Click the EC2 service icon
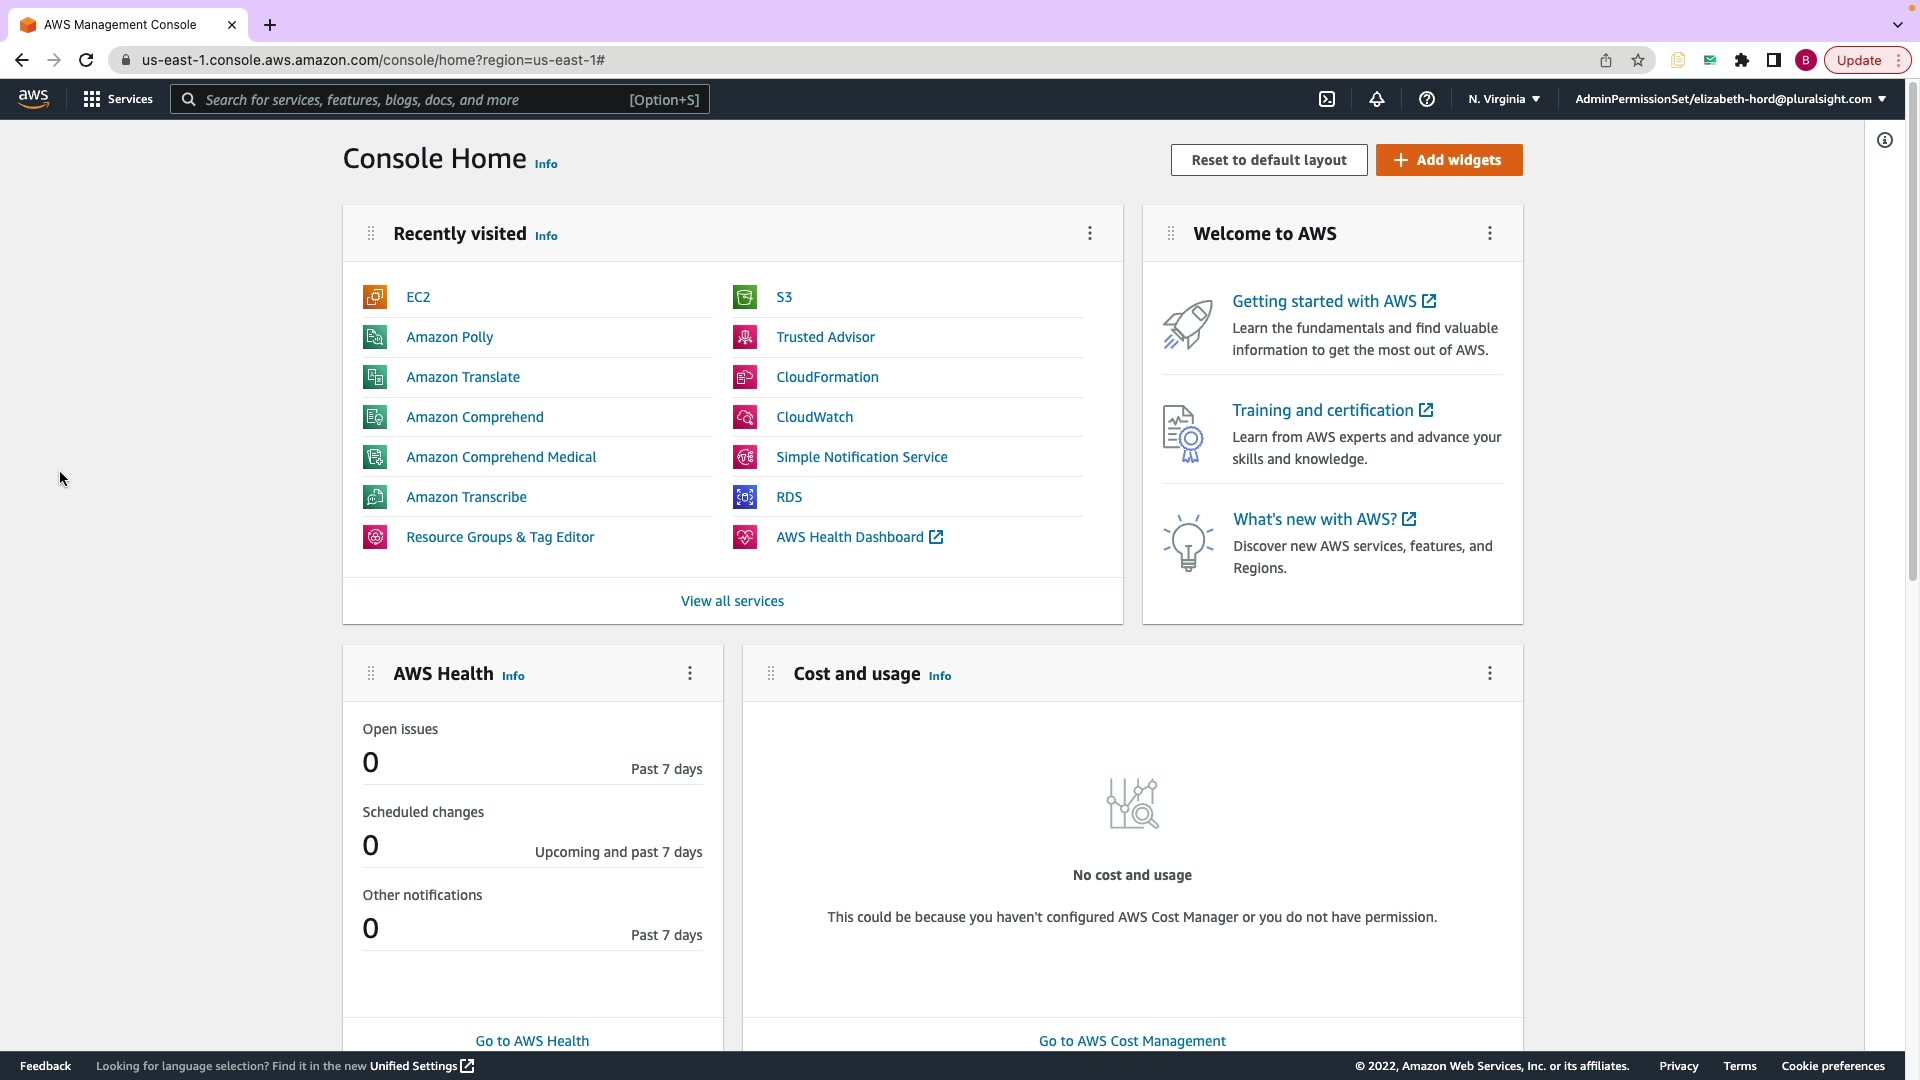1920x1080 pixels. (x=375, y=297)
